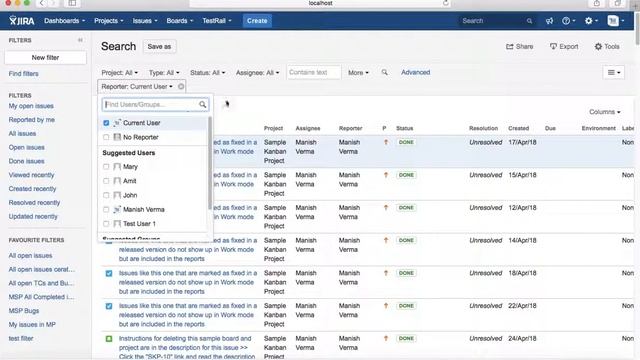Viewport: 640px width, 360px height.
Task: Open the Reported by me filter
Action: tap(31, 120)
